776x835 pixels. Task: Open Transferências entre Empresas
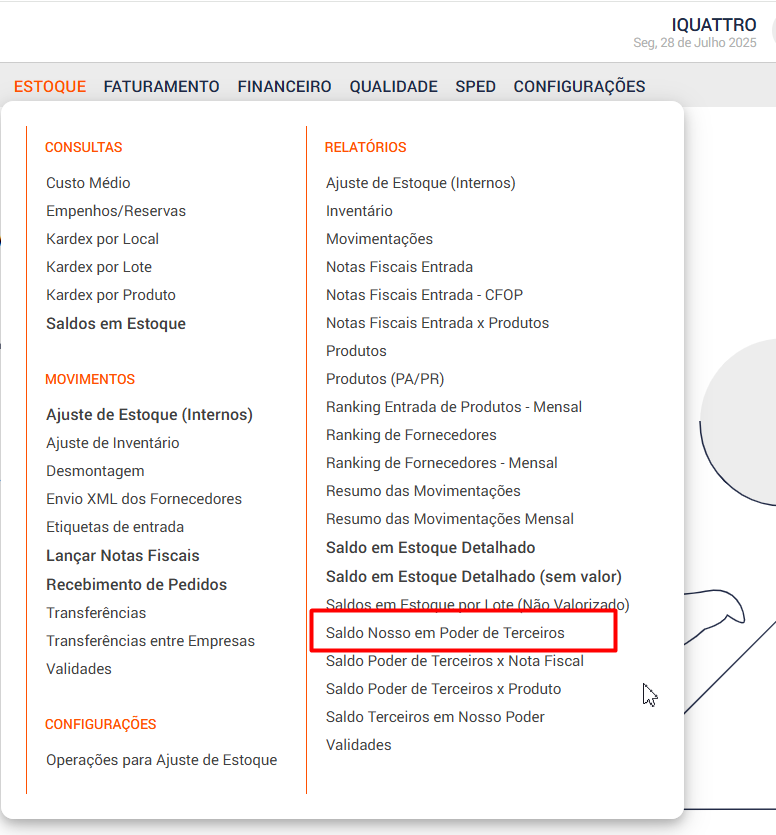click(x=151, y=641)
